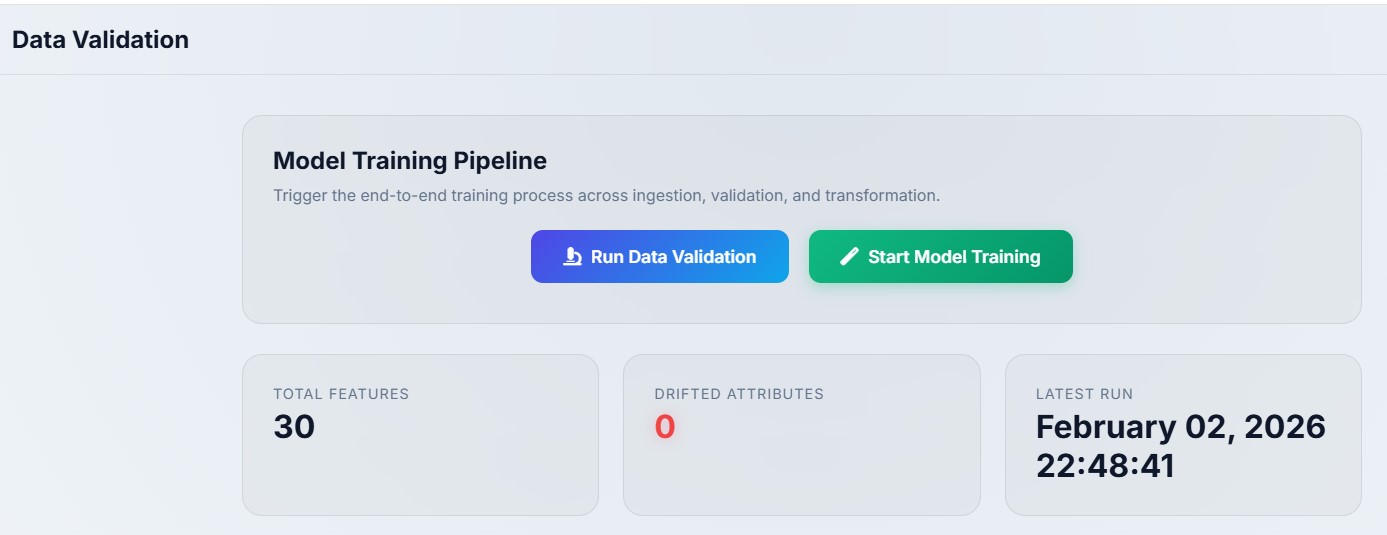Image resolution: width=1387 pixels, height=535 pixels.
Task: Click the LATEST RUN label
Action: pyautogui.click(x=1084, y=394)
